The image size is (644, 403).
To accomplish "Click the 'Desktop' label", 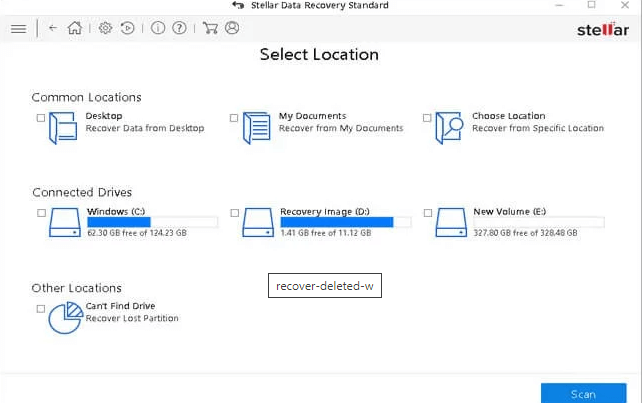I will coord(104,116).
